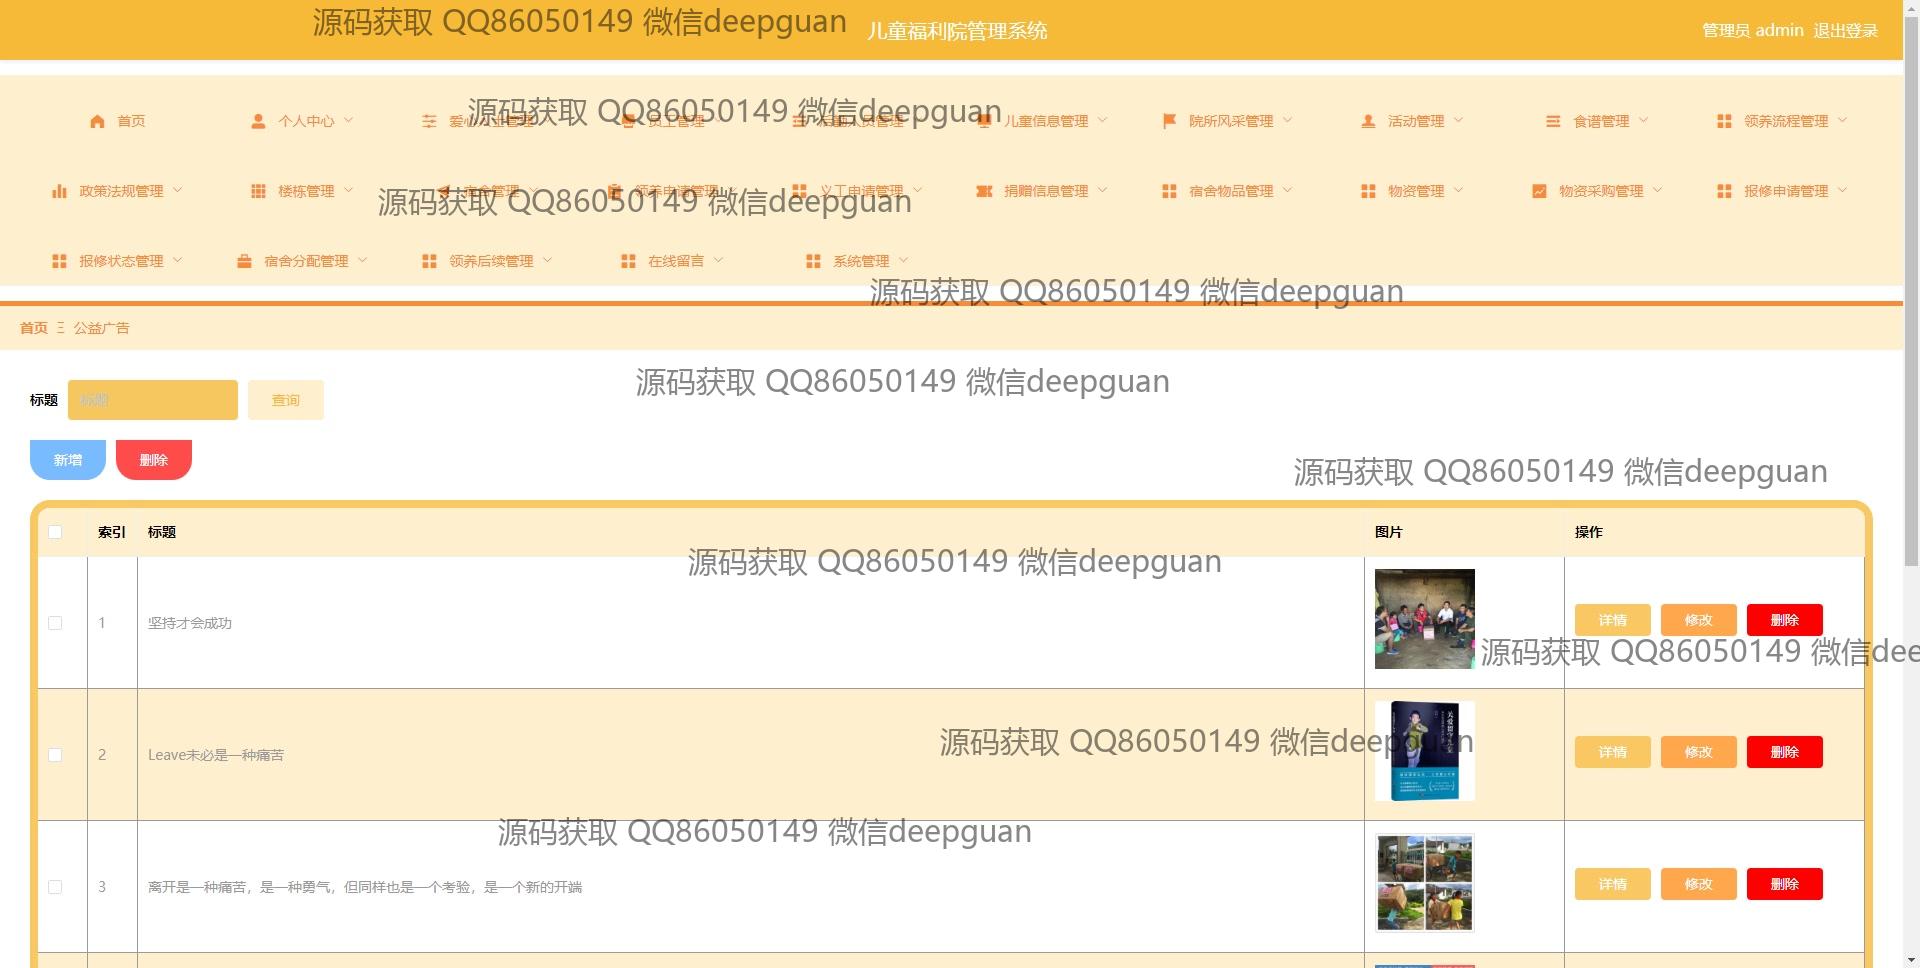Click the person icon for 个人中心
1920x968 pixels.
[258, 121]
